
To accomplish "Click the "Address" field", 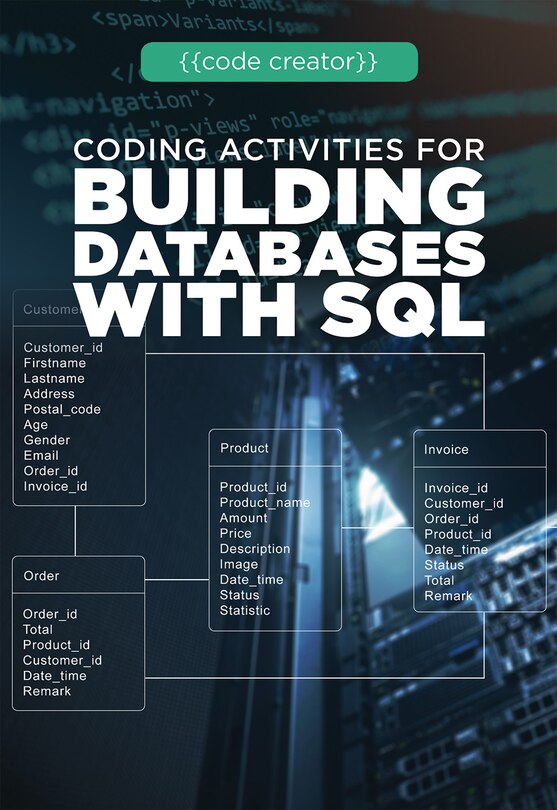I will click(49, 394).
